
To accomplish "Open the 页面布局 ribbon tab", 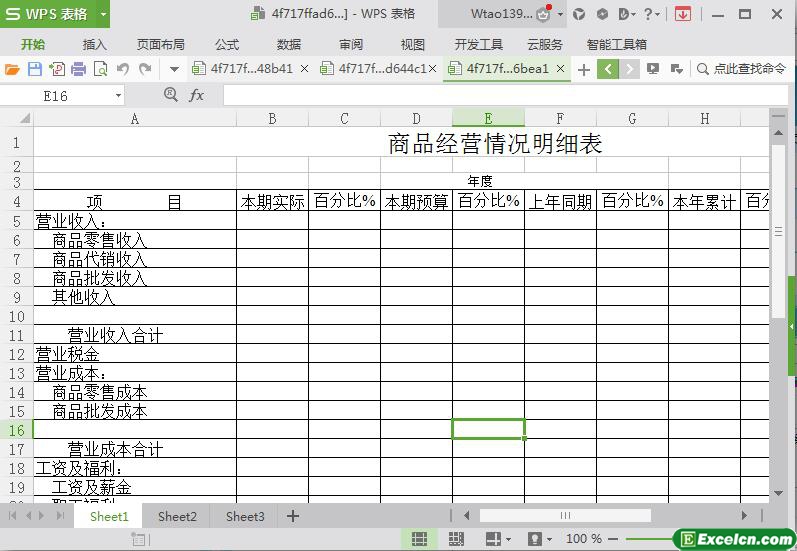I will (x=161, y=45).
